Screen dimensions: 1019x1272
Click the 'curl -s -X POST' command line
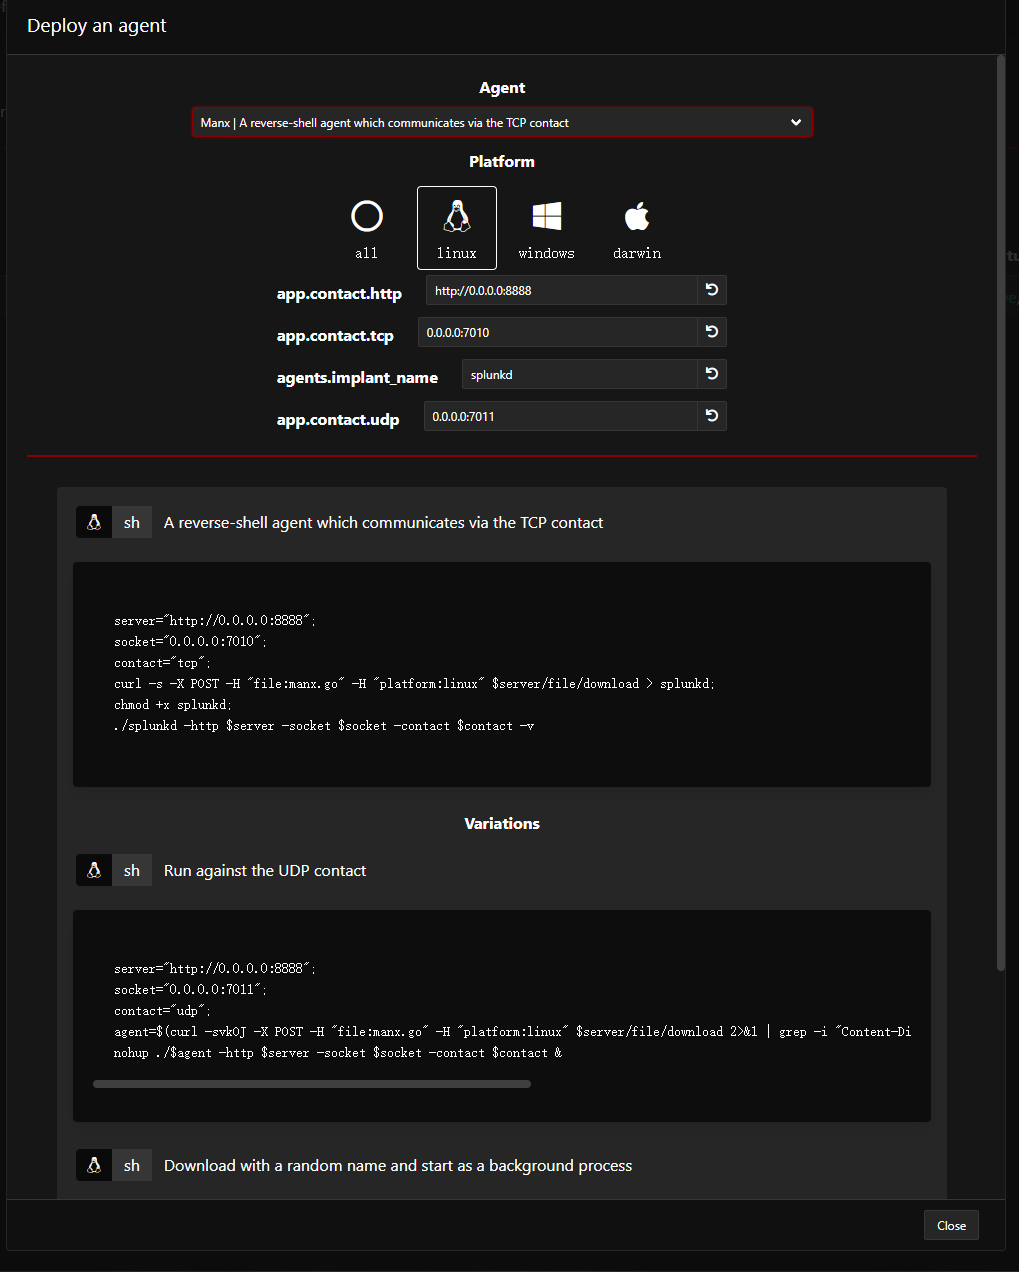[x=414, y=684]
